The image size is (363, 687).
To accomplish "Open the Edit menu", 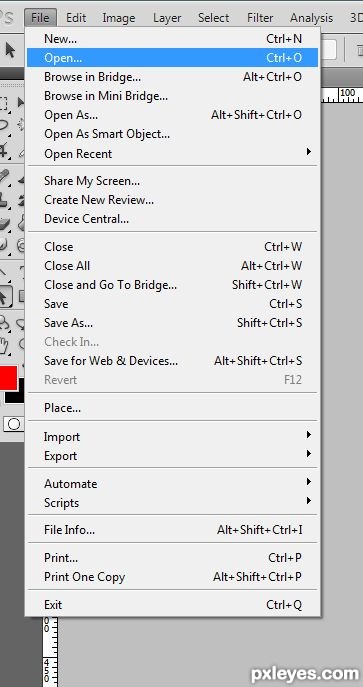I will [76, 18].
